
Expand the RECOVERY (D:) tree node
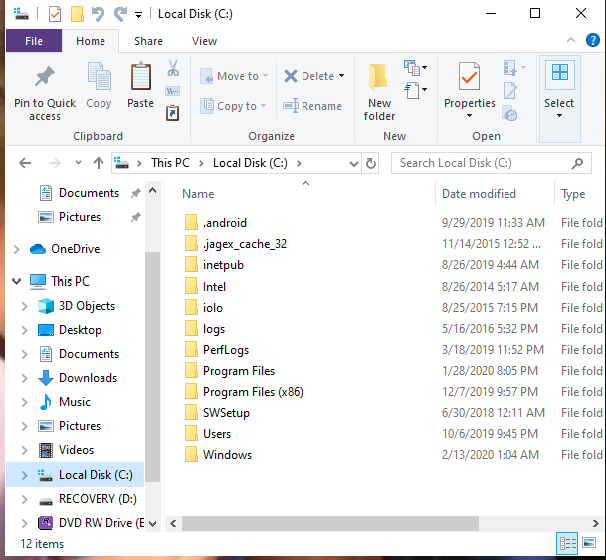[24, 499]
